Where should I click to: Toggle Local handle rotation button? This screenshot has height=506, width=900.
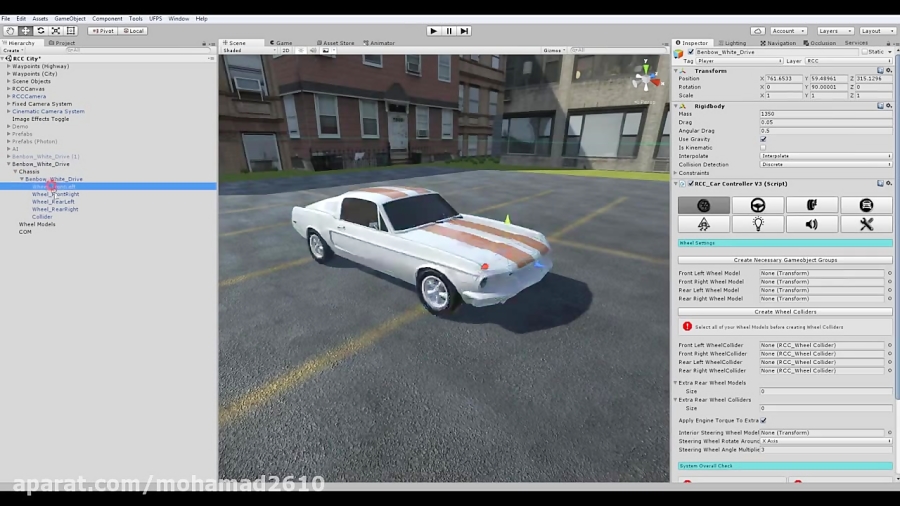coord(133,31)
